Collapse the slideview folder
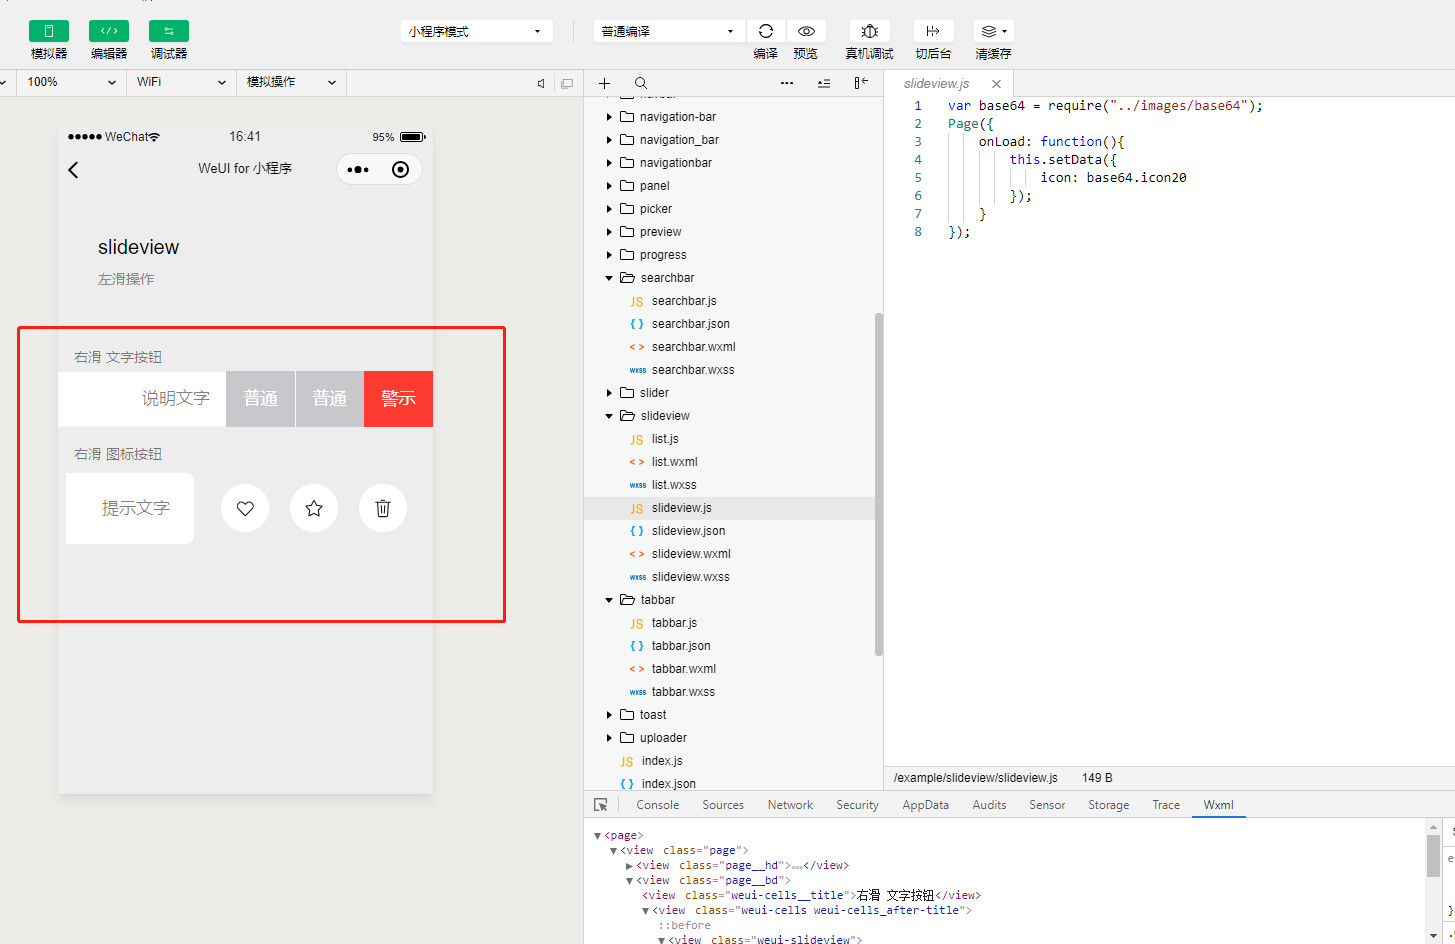Image resolution: width=1455 pixels, height=944 pixels. (x=609, y=416)
